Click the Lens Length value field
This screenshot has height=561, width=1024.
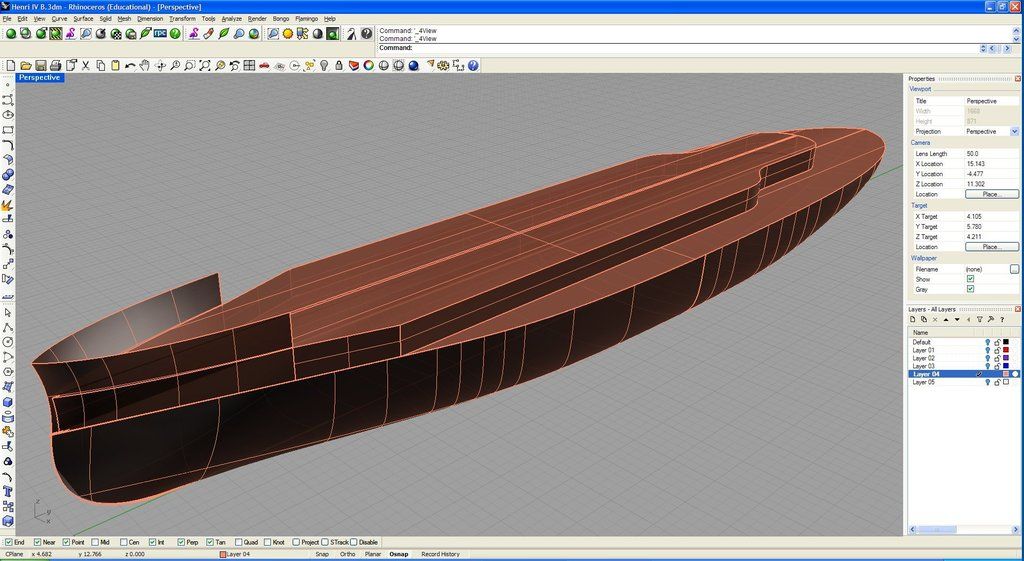[x=991, y=153]
